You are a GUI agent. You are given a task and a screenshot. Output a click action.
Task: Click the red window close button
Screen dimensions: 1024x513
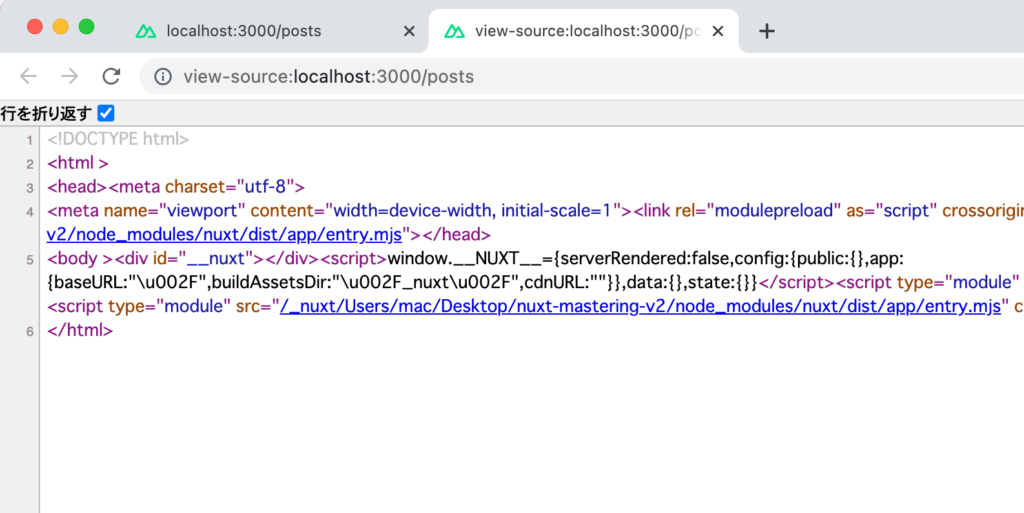click(34, 27)
